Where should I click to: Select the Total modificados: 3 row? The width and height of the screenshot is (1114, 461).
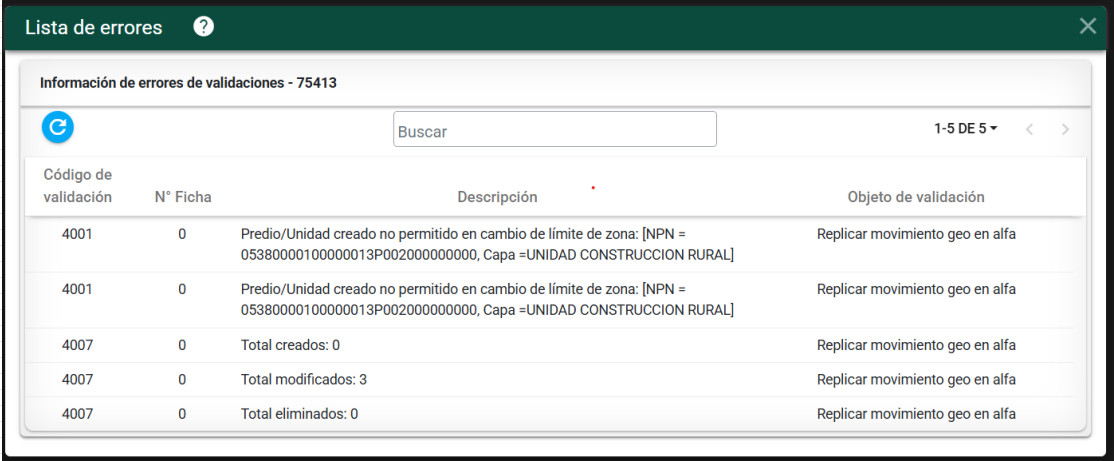point(304,379)
